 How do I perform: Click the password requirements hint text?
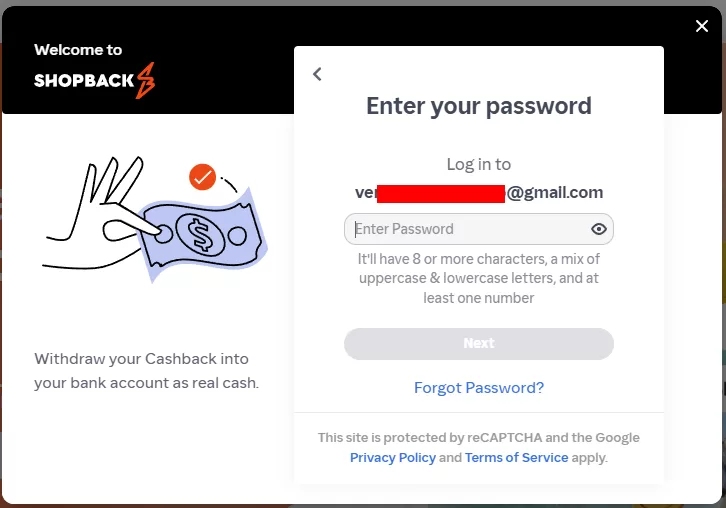[x=479, y=278]
